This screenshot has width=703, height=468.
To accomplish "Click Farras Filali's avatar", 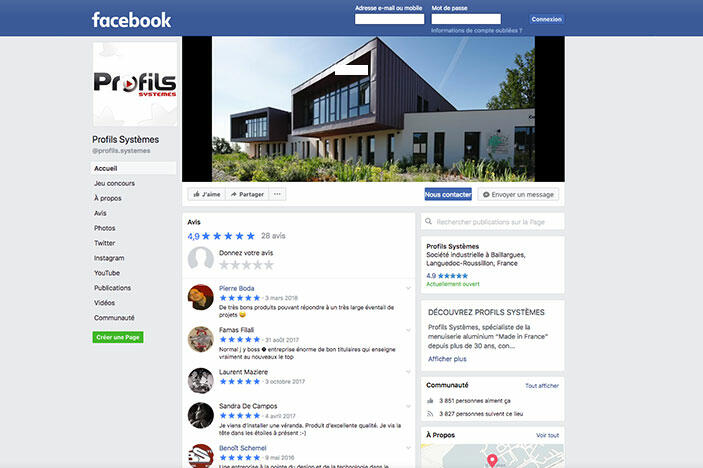I will tap(200, 339).
